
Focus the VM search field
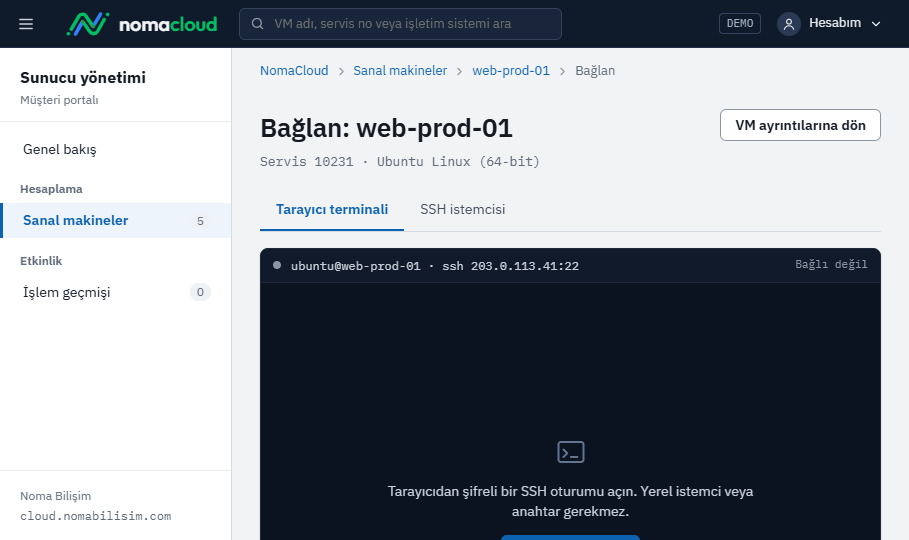pos(400,24)
